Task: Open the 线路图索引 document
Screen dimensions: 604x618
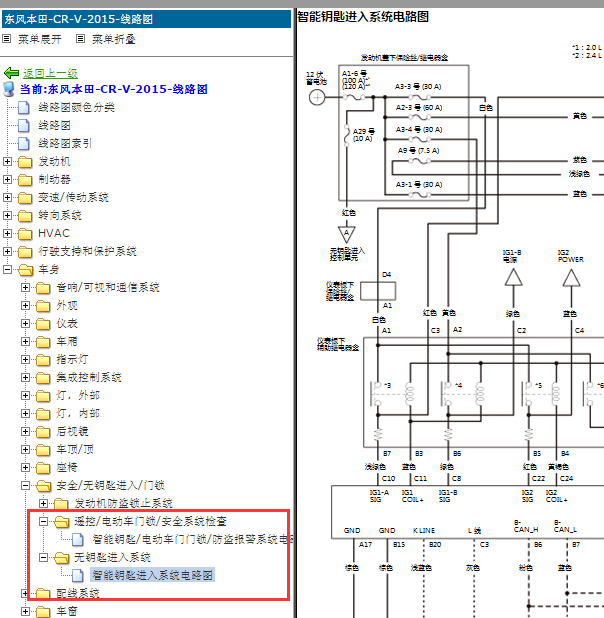Action: pyautogui.click(x=65, y=143)
